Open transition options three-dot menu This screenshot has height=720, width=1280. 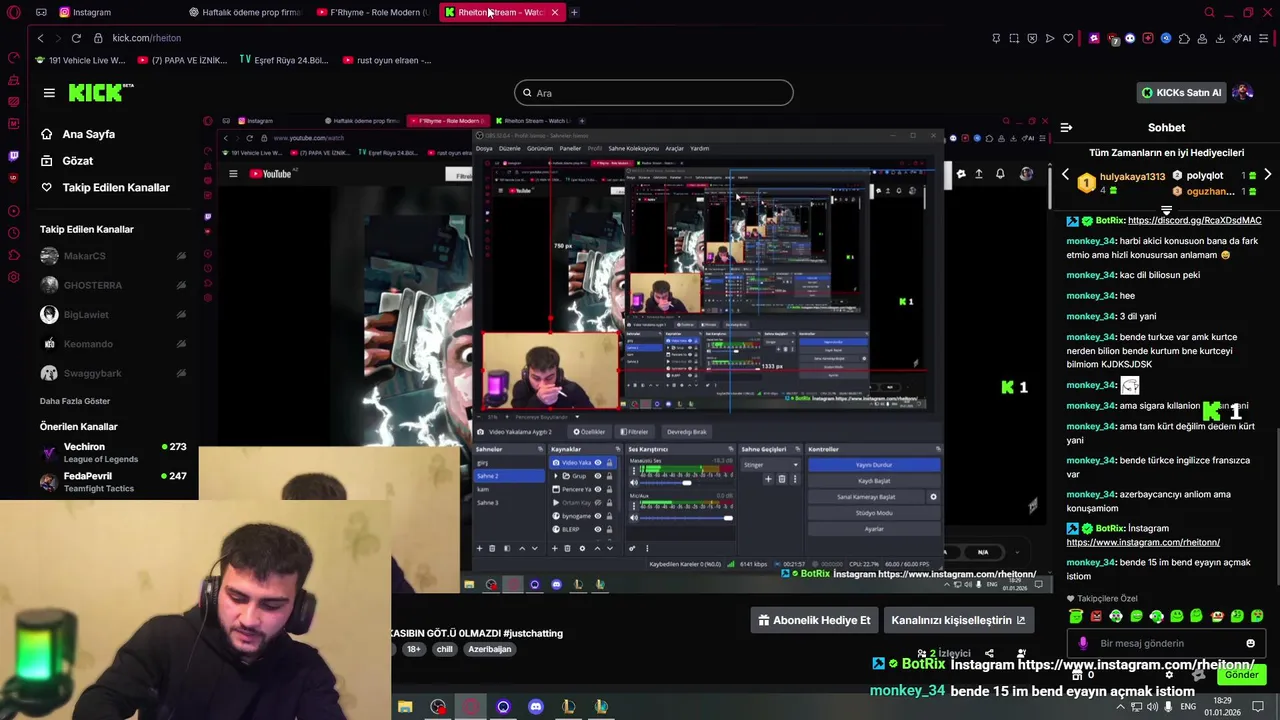[x=795, y=479]
